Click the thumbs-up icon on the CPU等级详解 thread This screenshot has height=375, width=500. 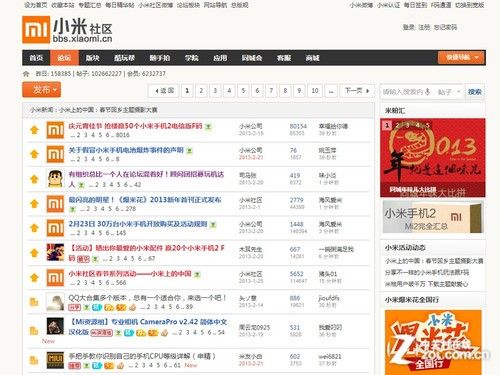coord(120,366)
